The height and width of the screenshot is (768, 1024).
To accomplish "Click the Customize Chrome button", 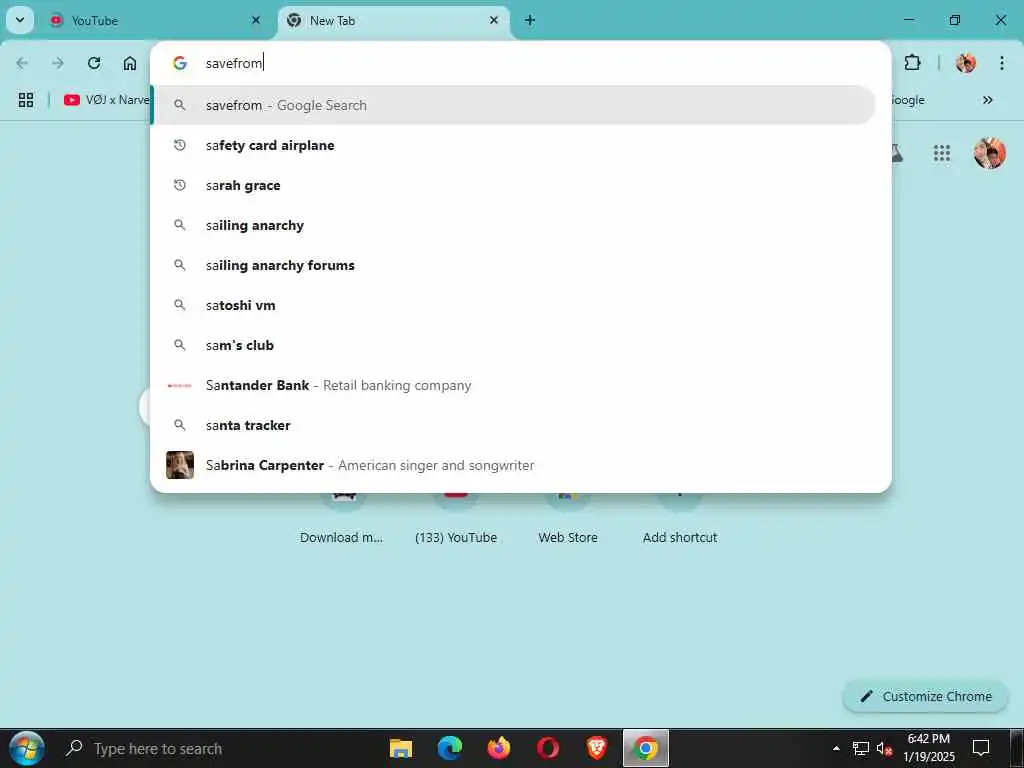I will [925, 696].
